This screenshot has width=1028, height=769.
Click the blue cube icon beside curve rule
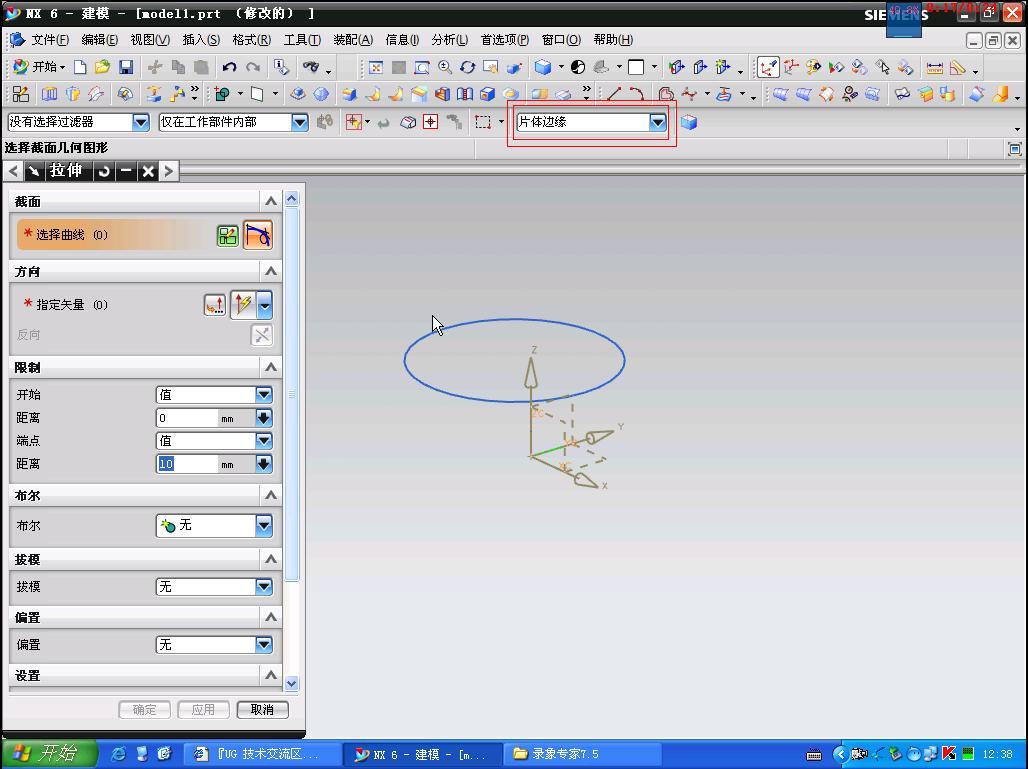click(688, 122)
